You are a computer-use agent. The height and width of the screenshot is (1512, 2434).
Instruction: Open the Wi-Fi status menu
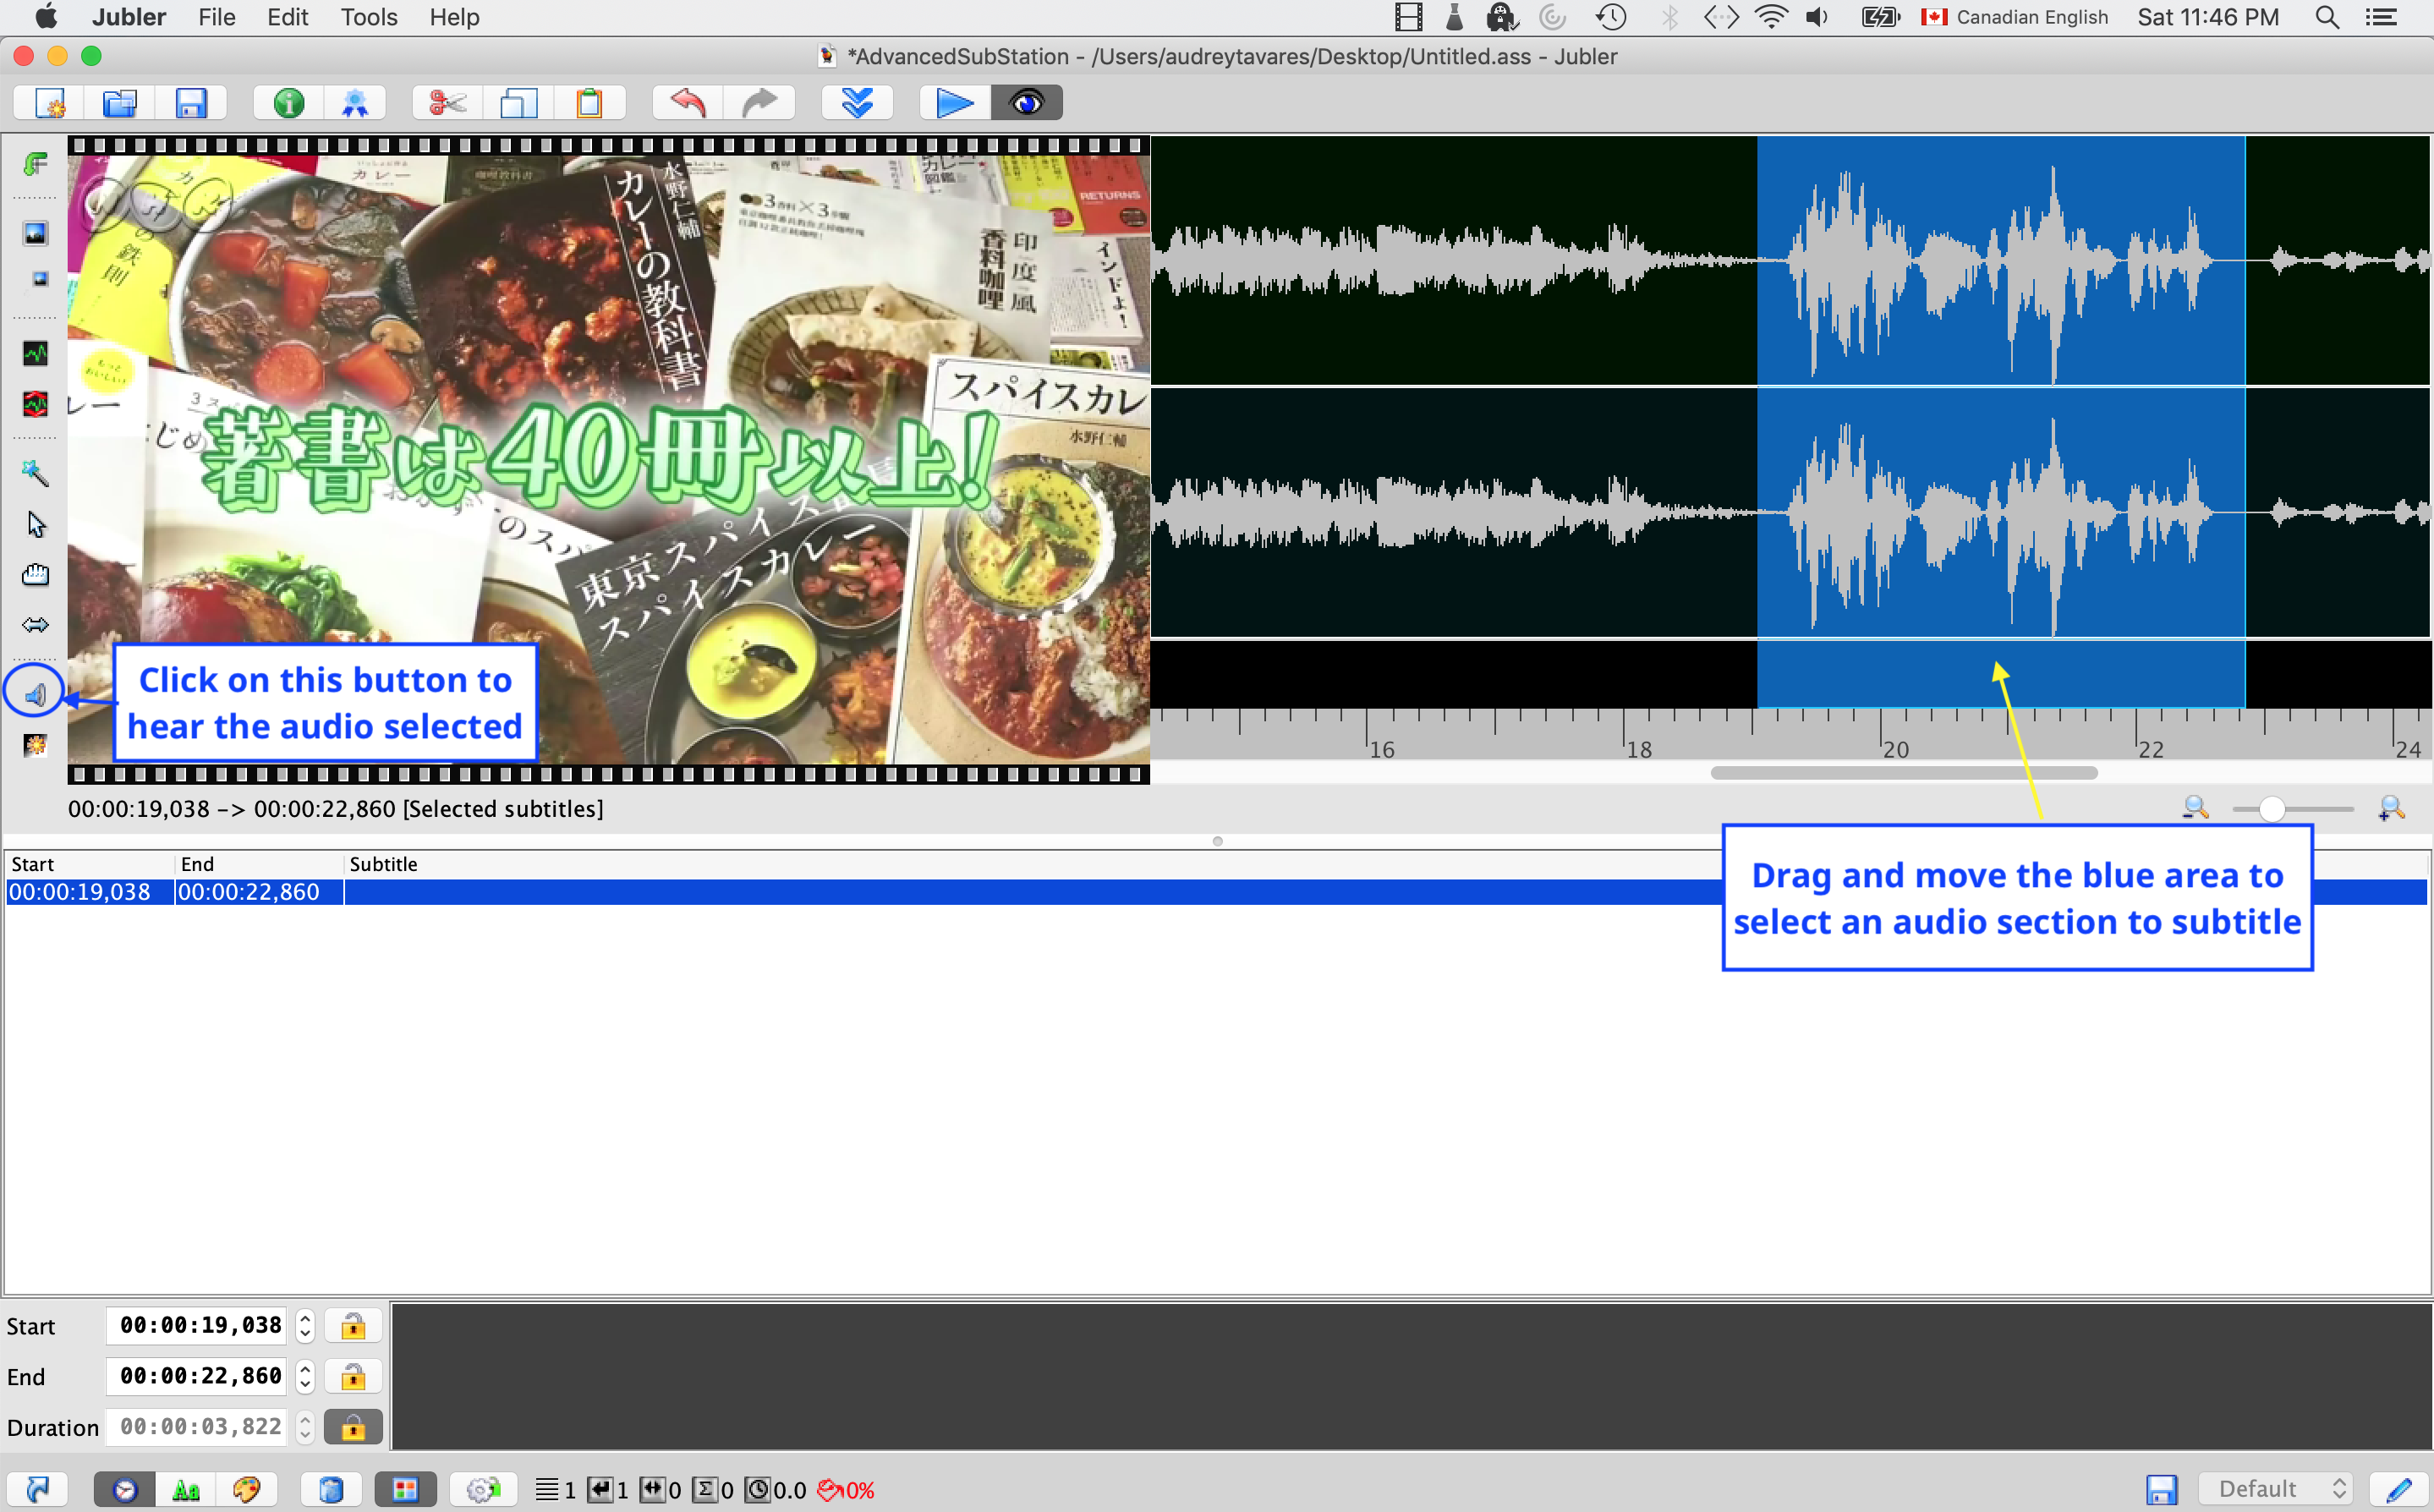click(1771, 17)
